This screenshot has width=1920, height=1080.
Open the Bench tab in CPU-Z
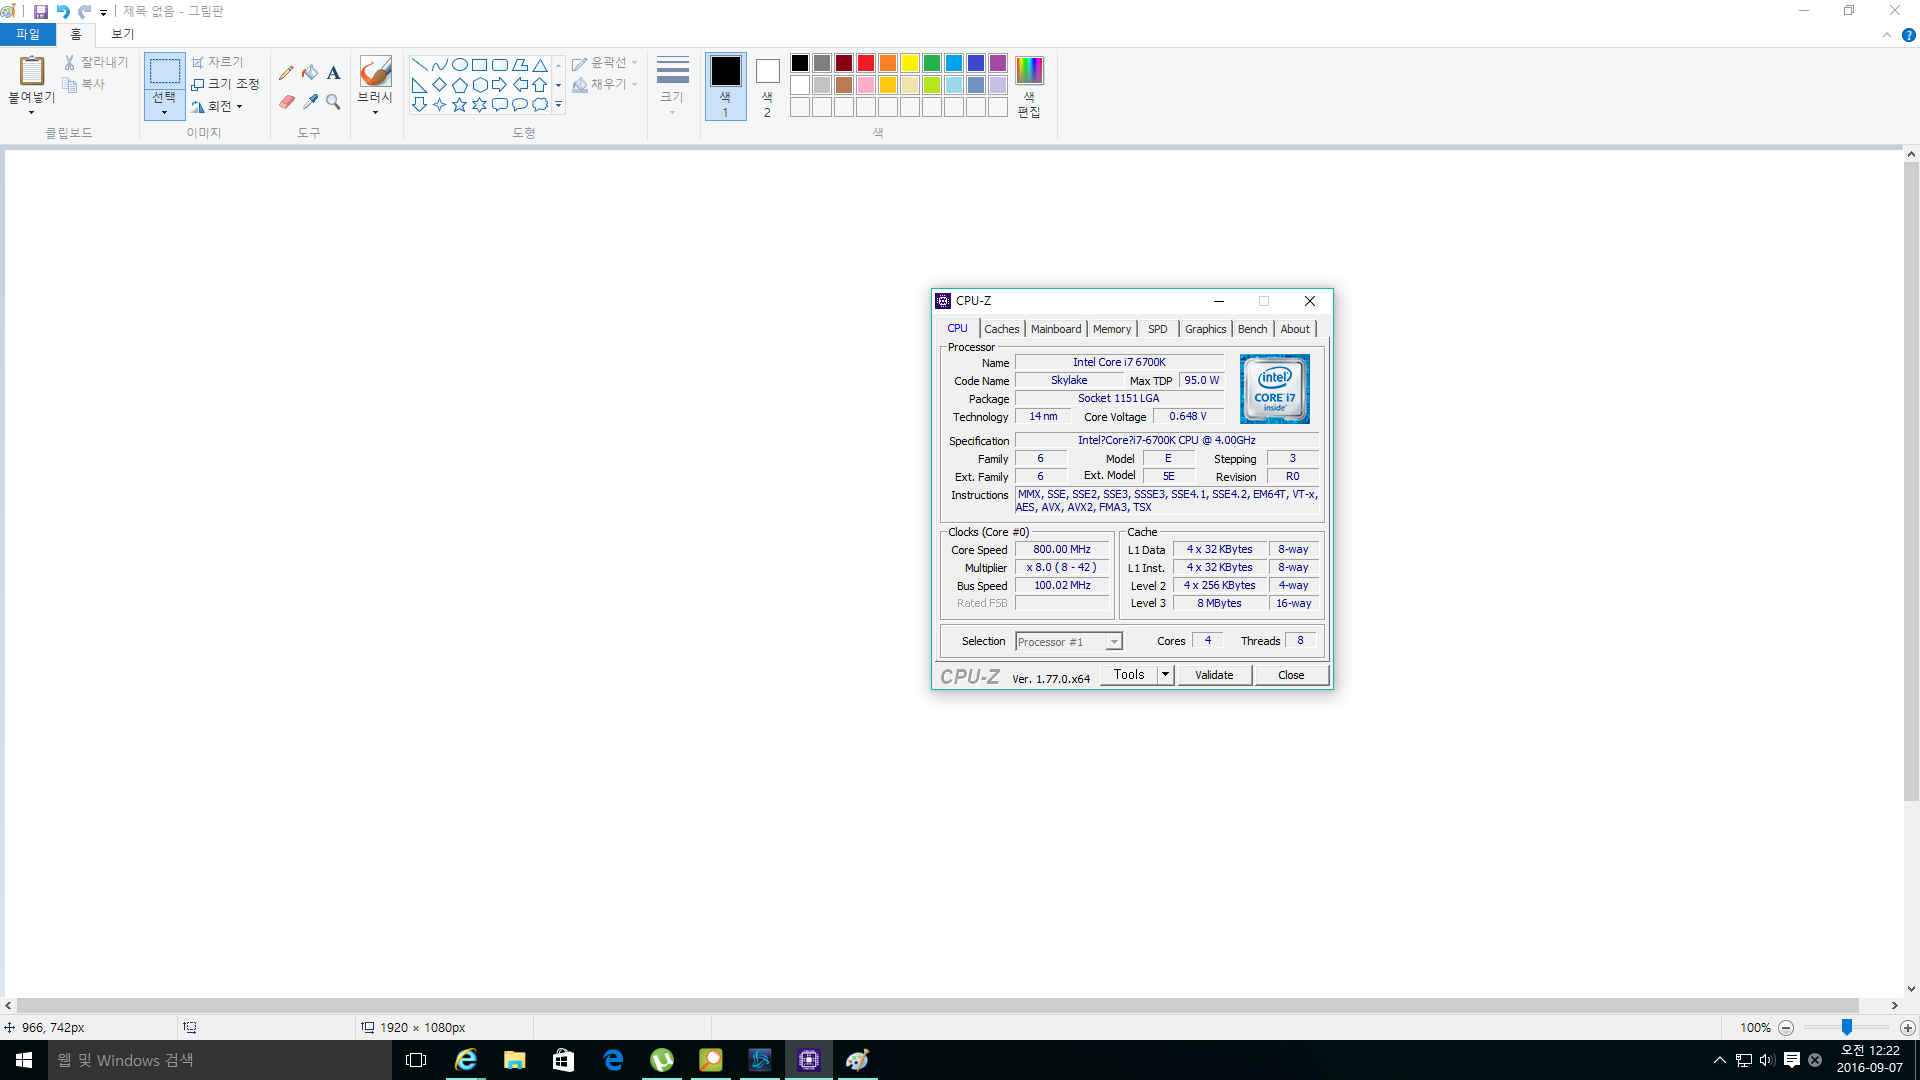click(1252, 329)
